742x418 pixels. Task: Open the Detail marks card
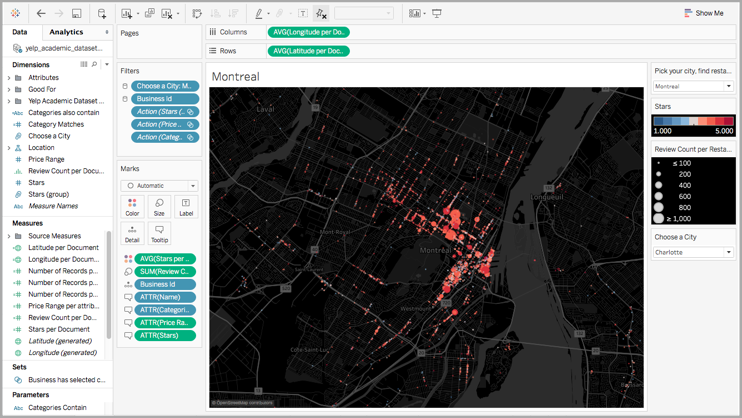tap(132, 233)
